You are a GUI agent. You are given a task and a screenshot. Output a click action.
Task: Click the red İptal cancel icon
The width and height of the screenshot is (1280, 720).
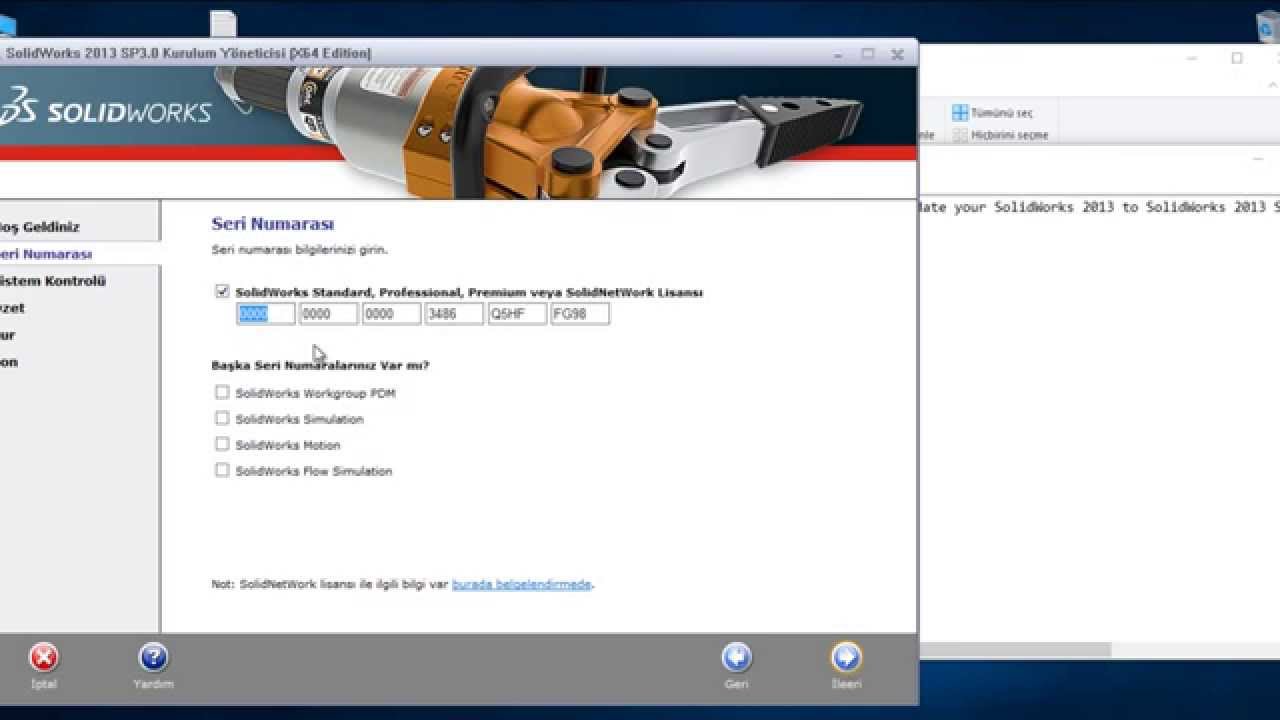[x=43, y=657]
